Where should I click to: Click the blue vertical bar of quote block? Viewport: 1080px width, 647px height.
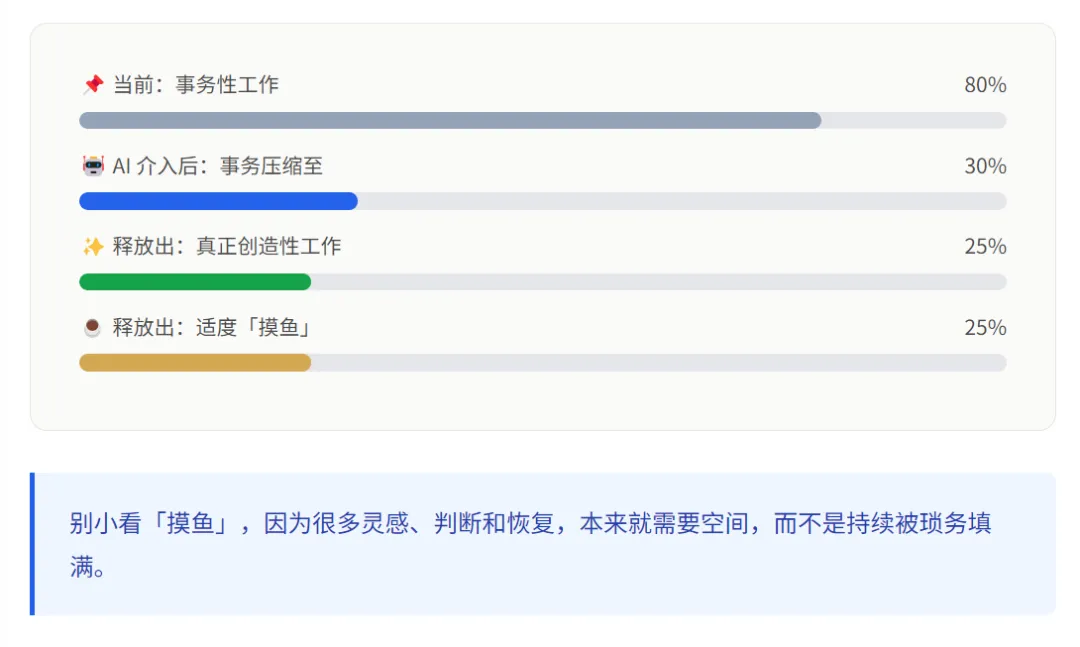point(32,544)
